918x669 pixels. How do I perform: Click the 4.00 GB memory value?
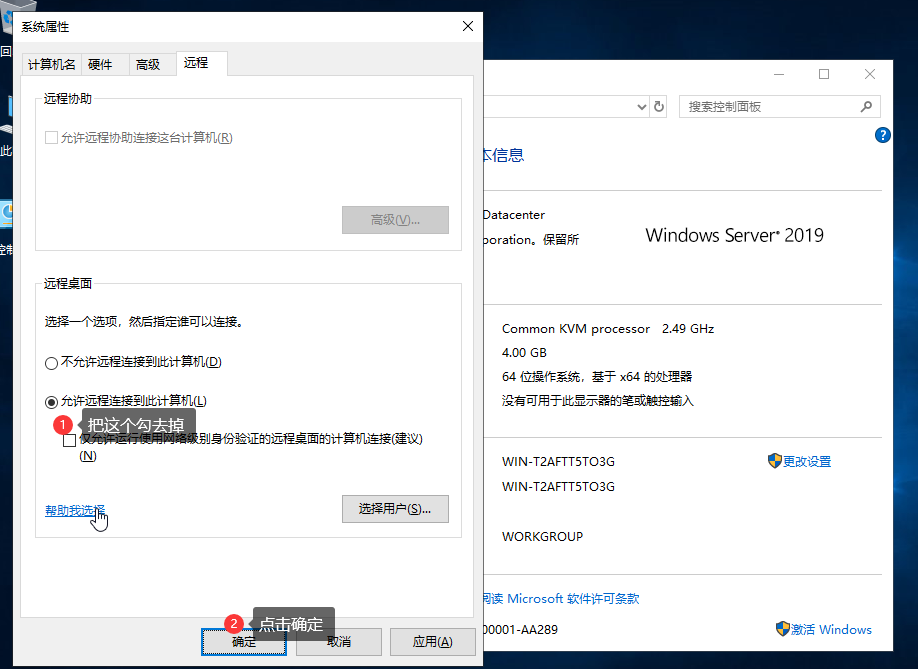point(524,352)
